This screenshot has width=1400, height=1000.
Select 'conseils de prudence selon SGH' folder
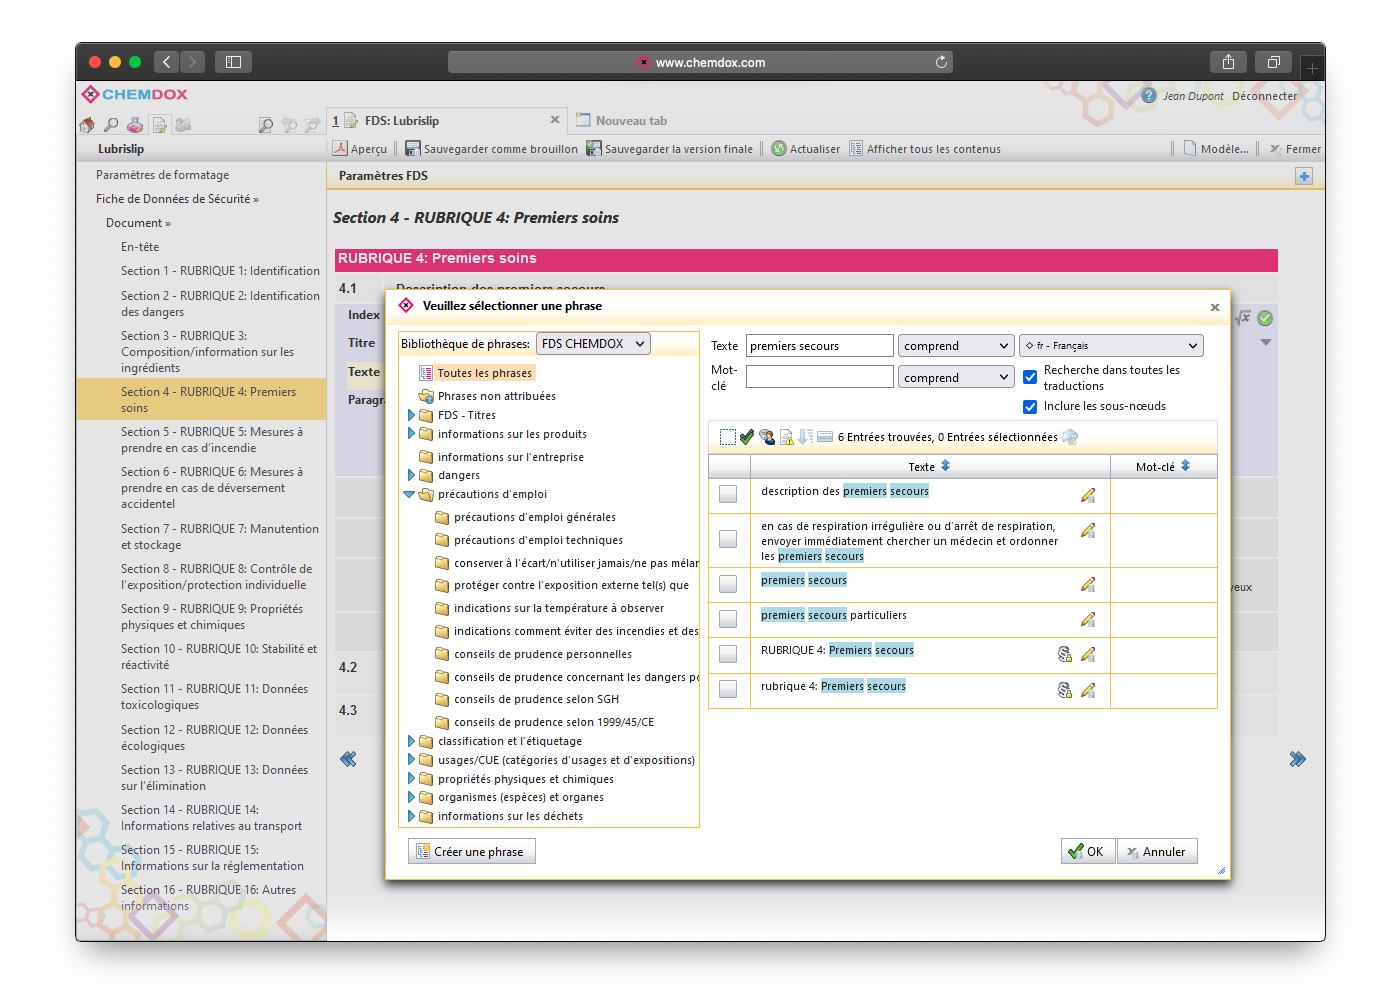[527, 699]
